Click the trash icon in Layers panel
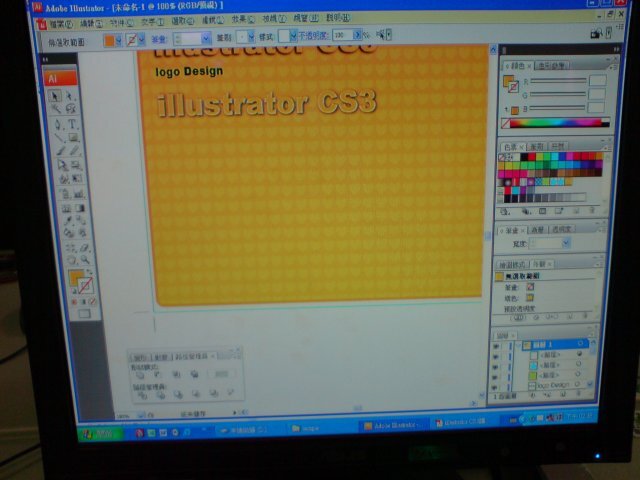Image resolution: width=640 pixels, height=480 pixels. tap(579, 393)
